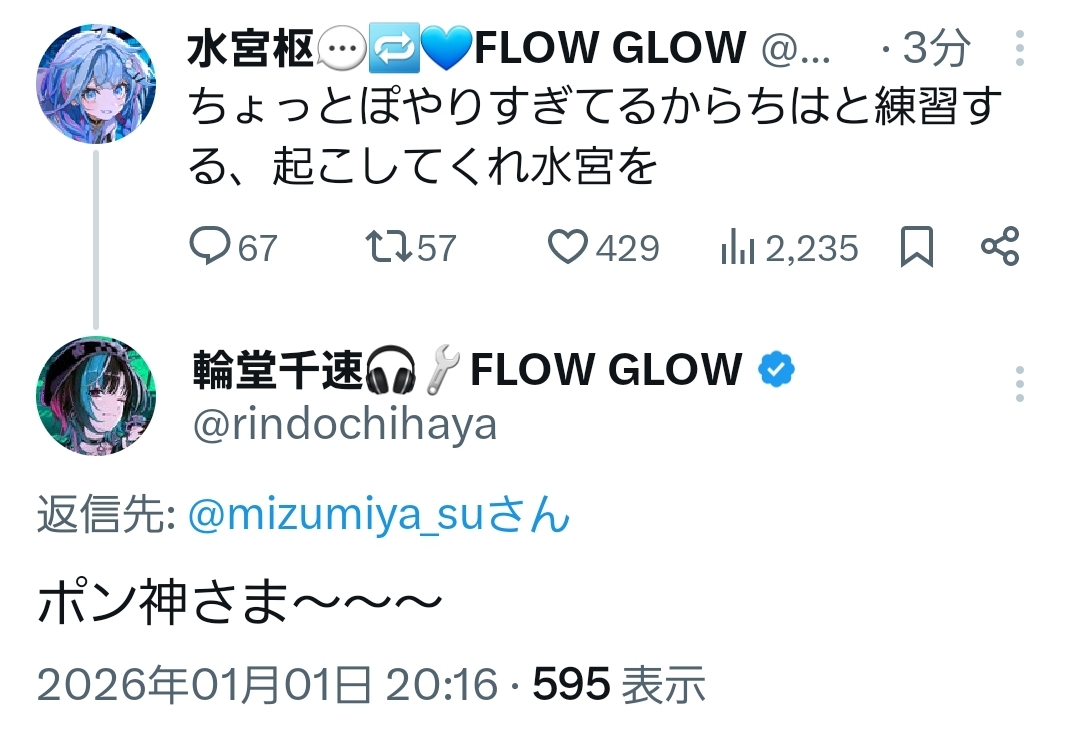Viewport: 1080px width, 738px height.
Task: Open more options for 輪堂千速's reply
Action: point(1019,384)
